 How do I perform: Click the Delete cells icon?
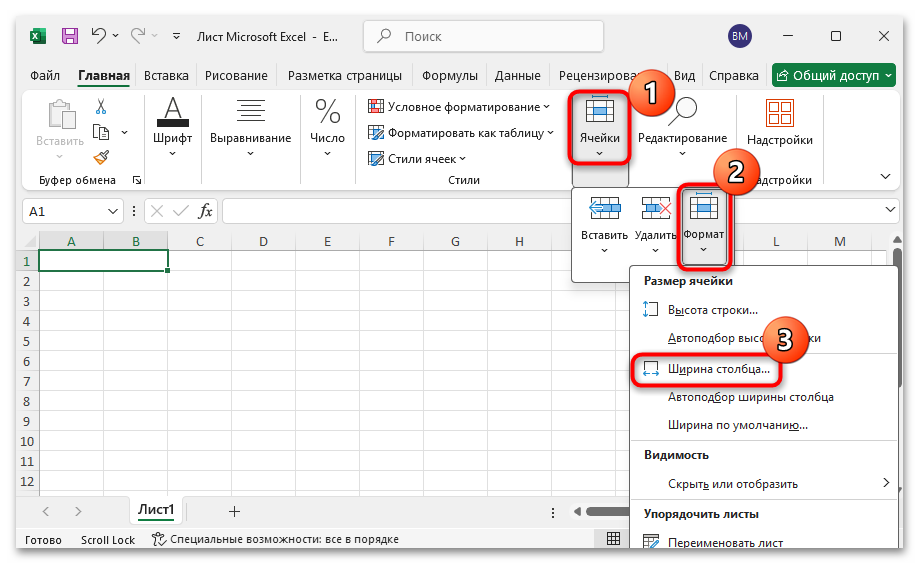point(655,224)
